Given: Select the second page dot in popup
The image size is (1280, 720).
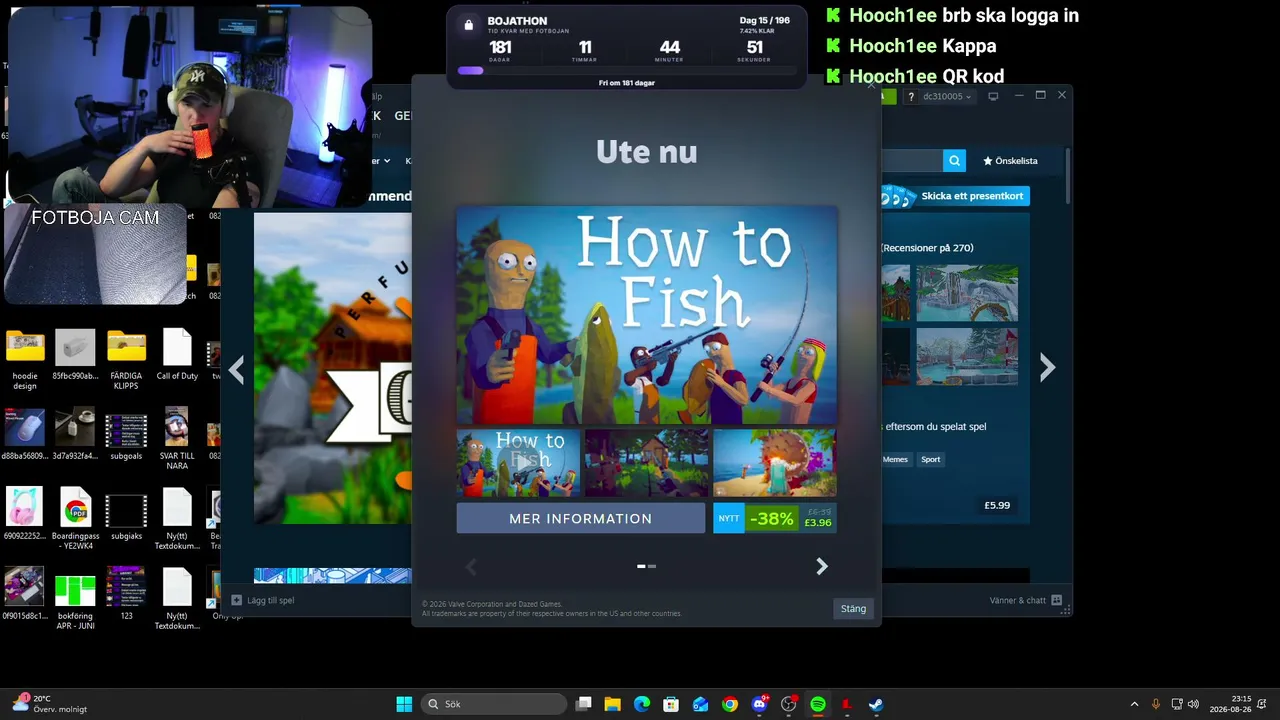Looking at the screenshot, I should (652, 566).
